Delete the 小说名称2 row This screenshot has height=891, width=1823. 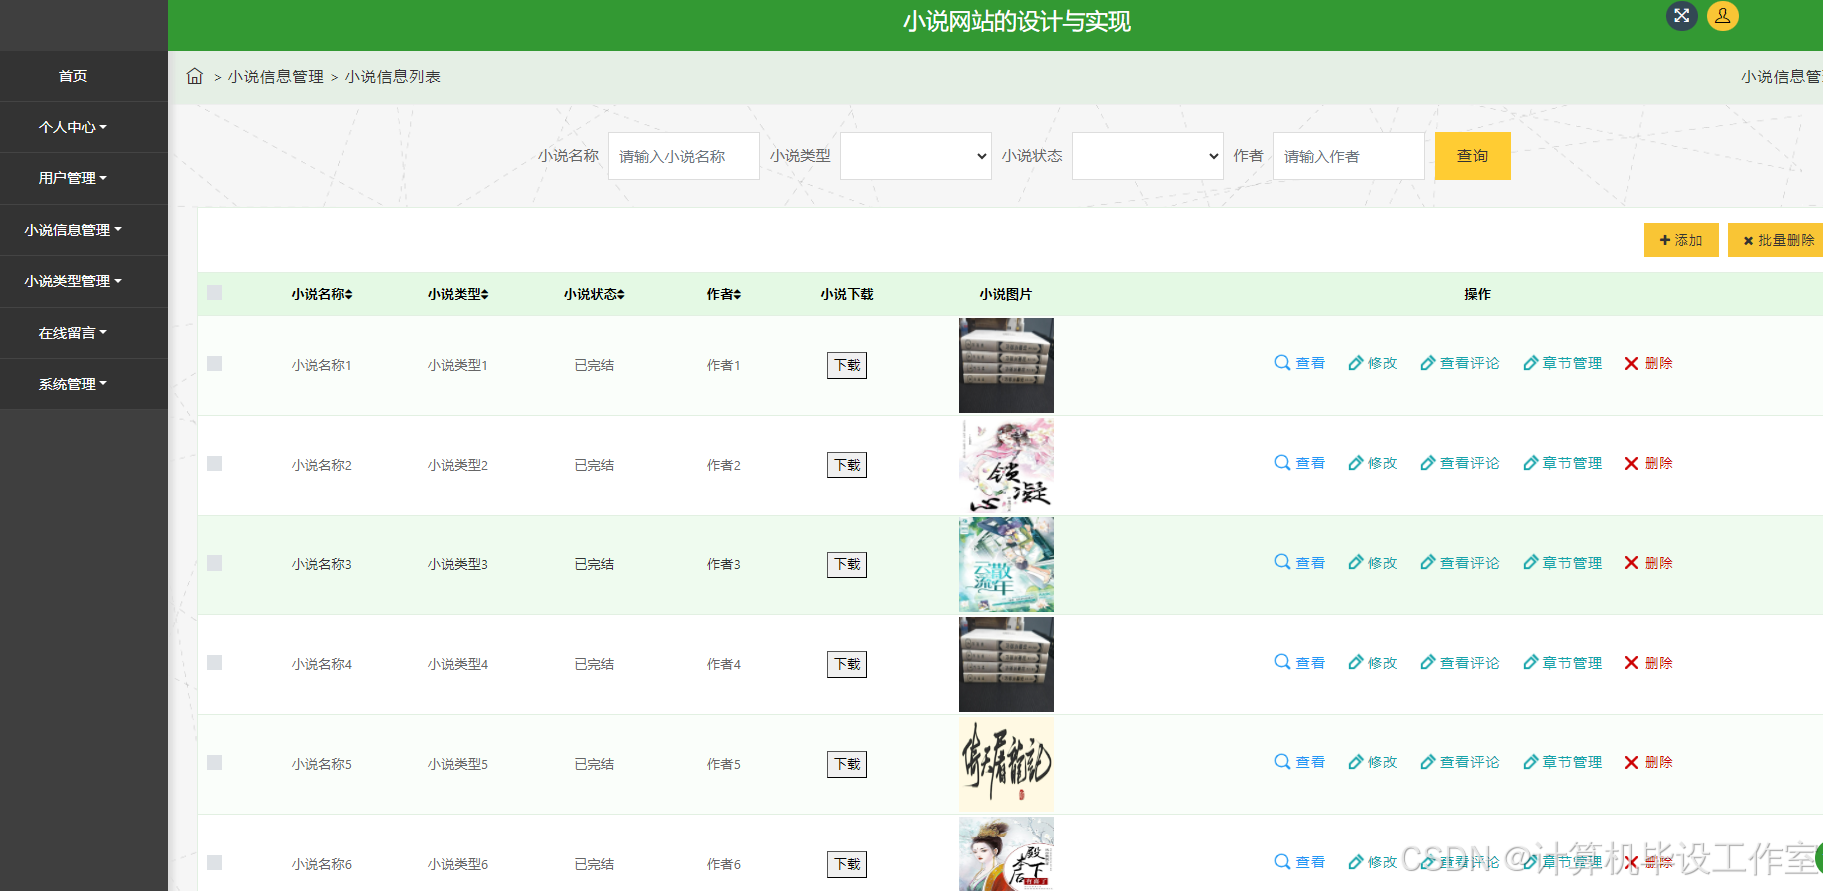tap(1648, 463)
